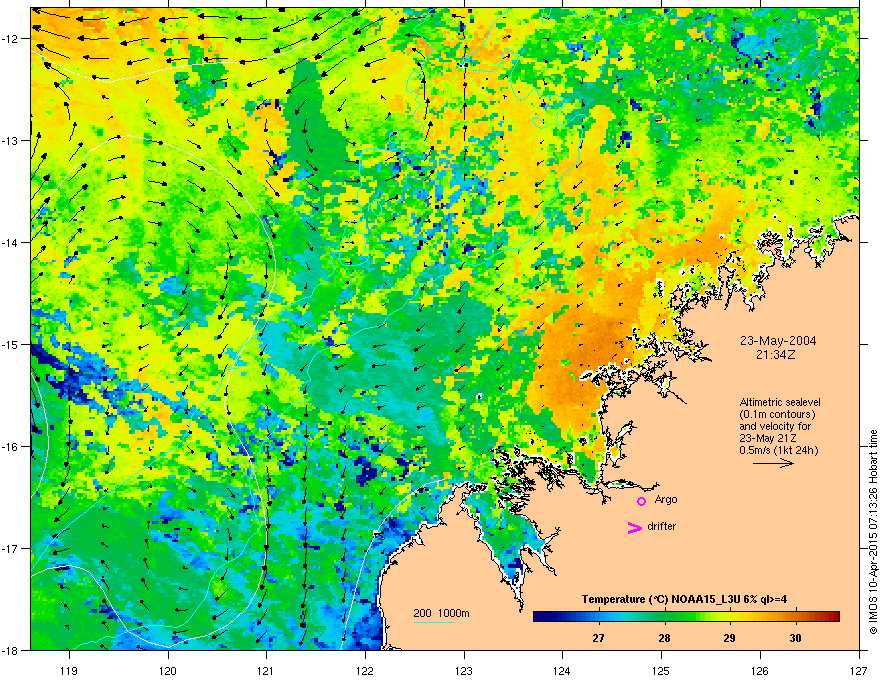
Task: Click latitude axis label -13
Action: [10, 141]
